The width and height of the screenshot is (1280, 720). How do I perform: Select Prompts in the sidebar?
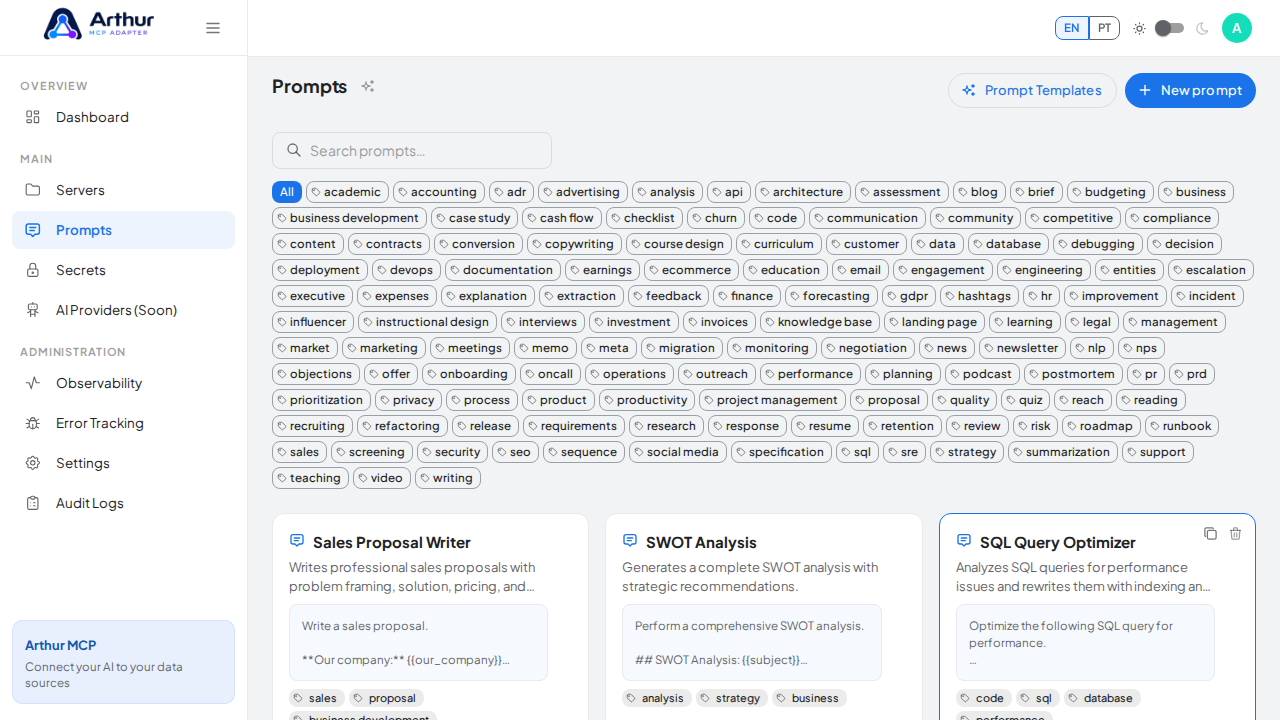124,230
